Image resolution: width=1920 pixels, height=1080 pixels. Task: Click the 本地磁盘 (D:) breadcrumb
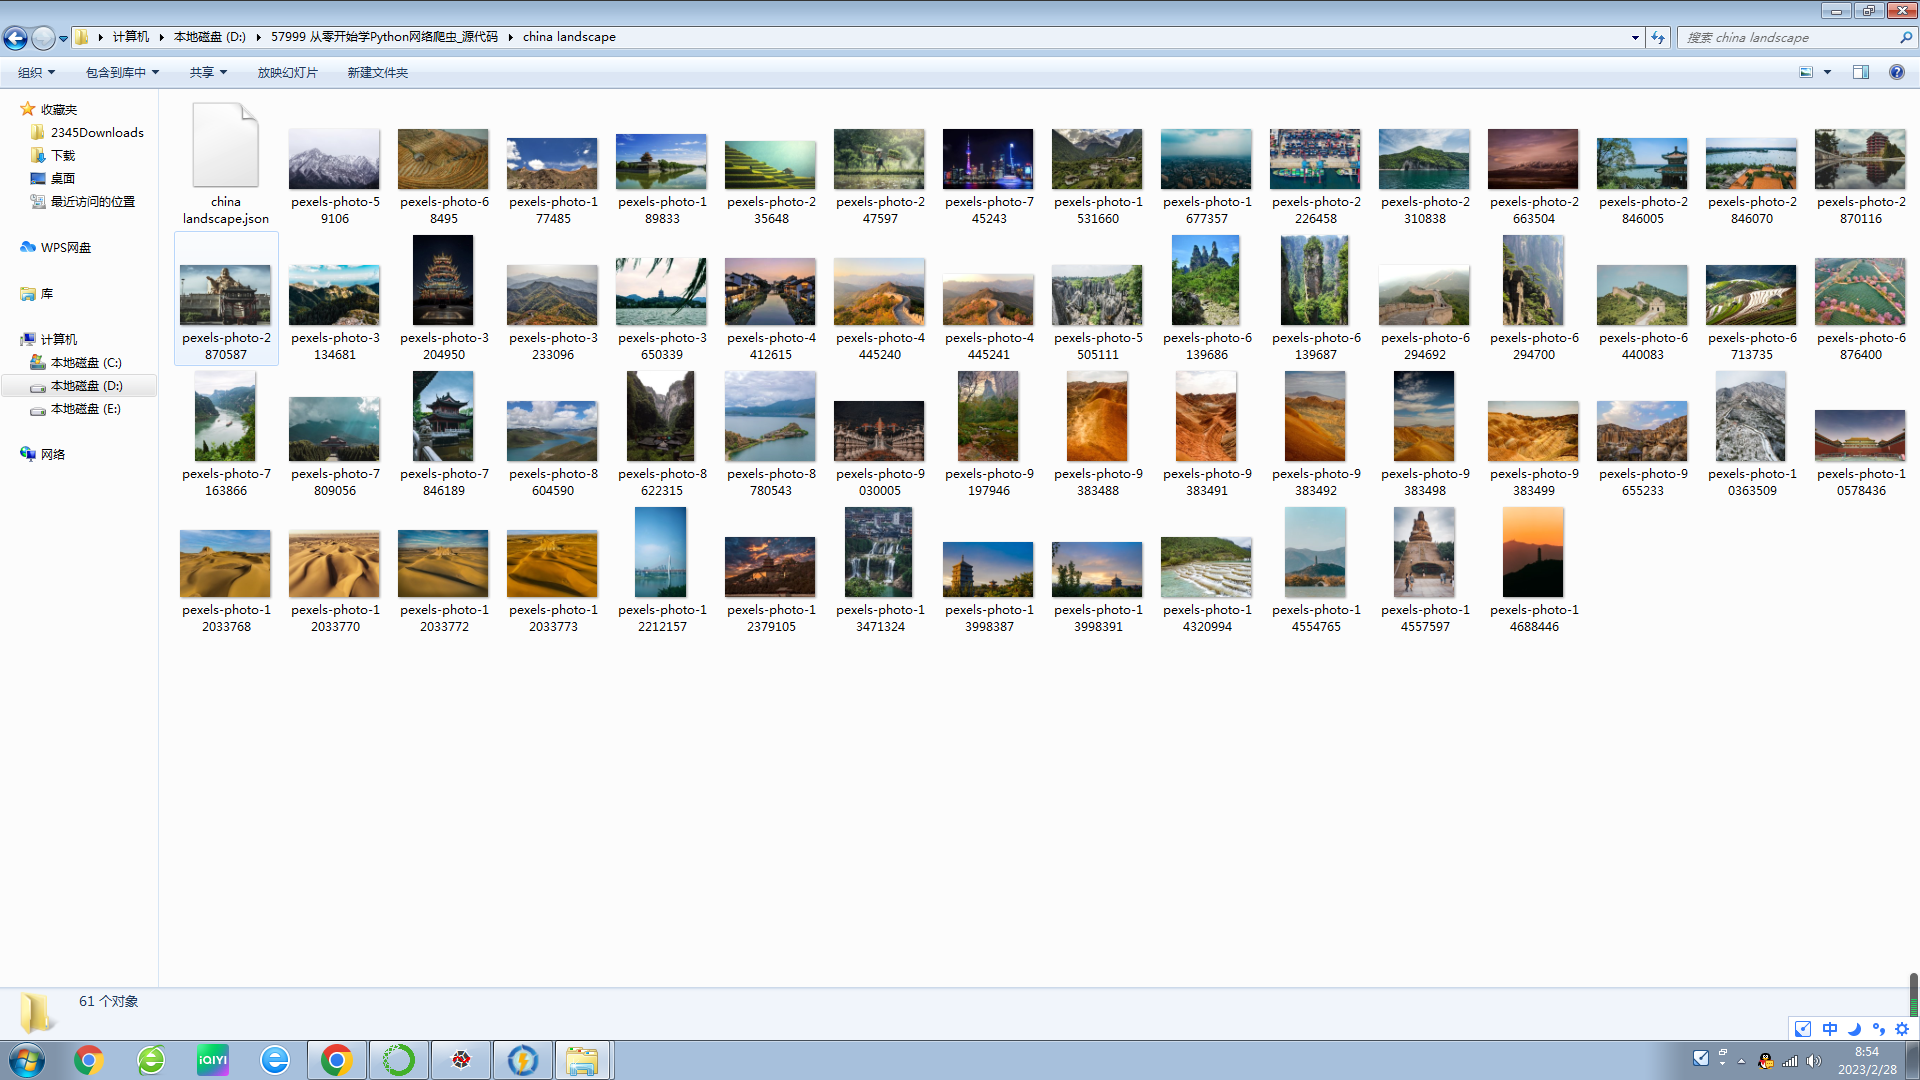click(x=209, y=37)
